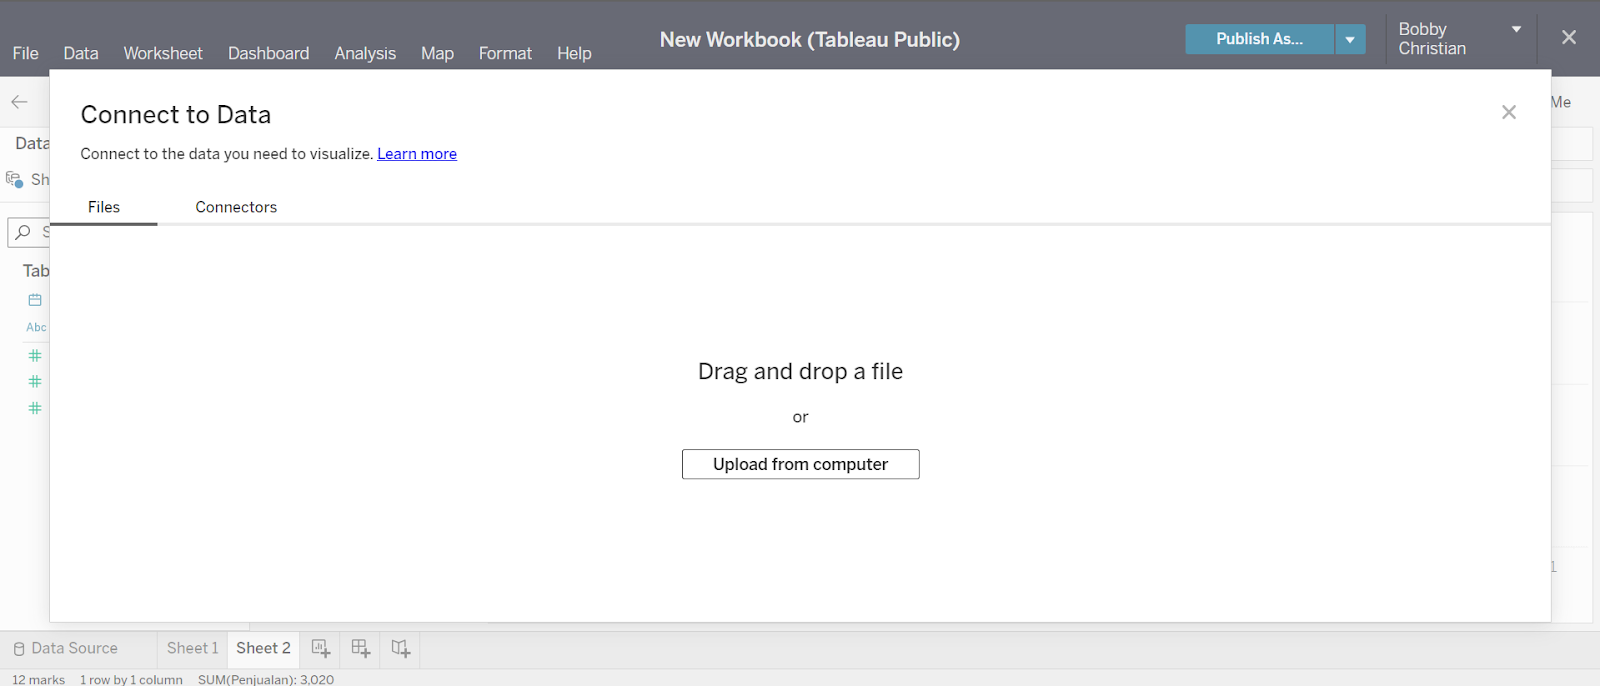1600x686 pixels.
Task: Select the Sheet 2 tab
Action: click(x=263, y=648)
